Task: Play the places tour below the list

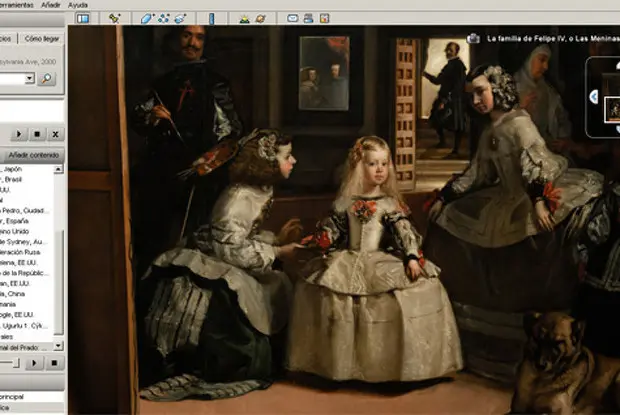Action: [34, 363]
